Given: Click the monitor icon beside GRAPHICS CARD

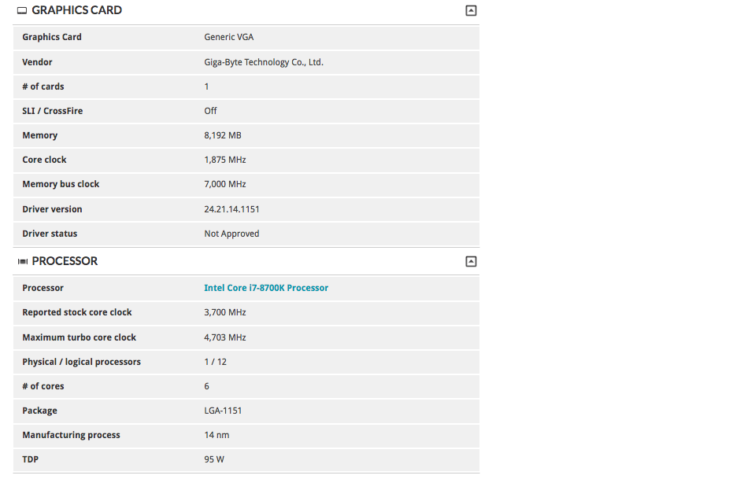Looking at the screenshot, I should tap(22, 11).
